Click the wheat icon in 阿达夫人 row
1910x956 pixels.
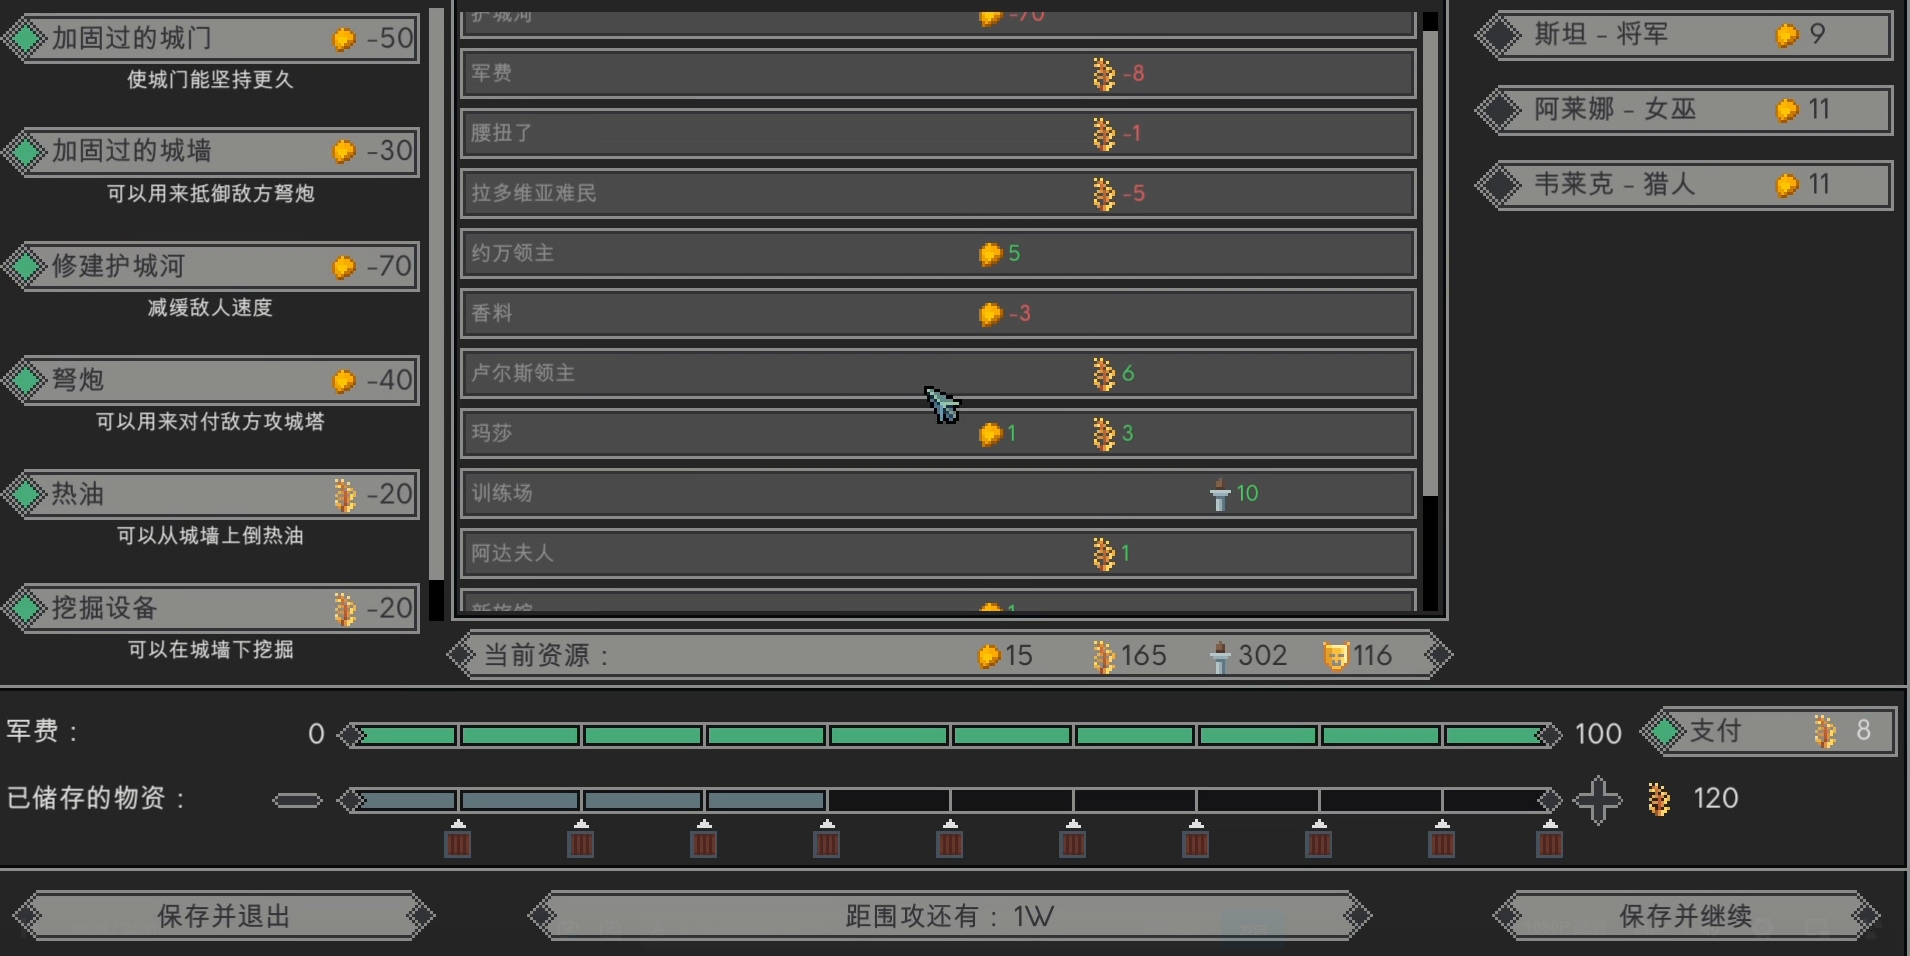[1104, 554]
